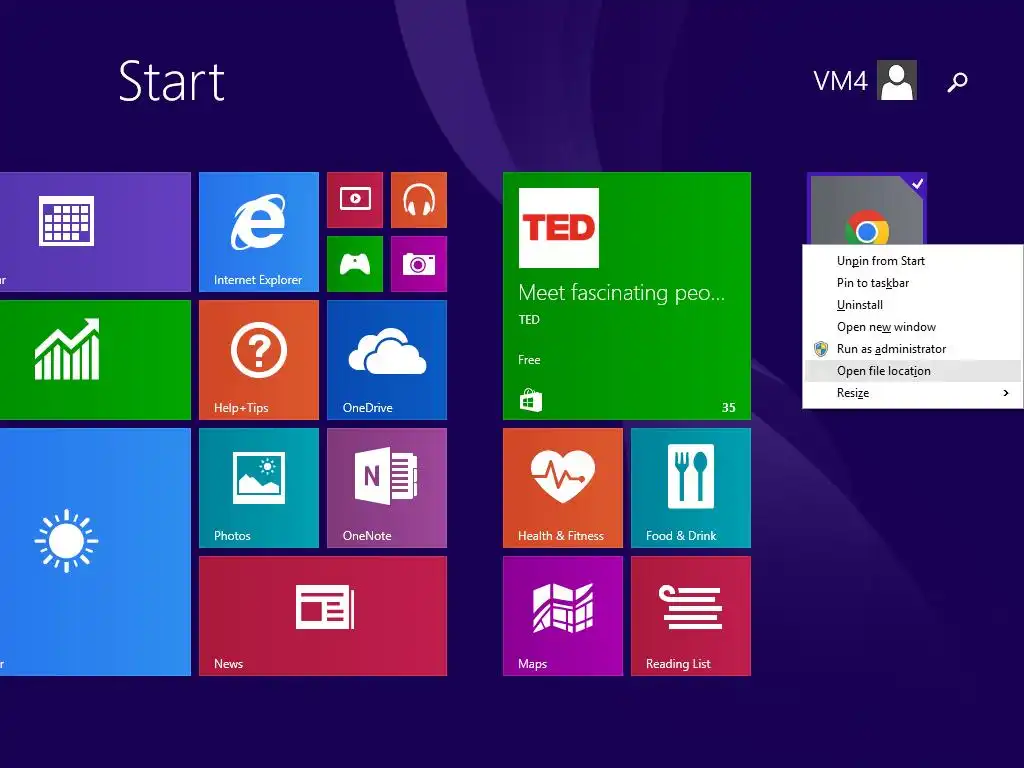The image size is (1024, 768).
Task: Open the Finance chart tile
Action: [x=95, y=360]
